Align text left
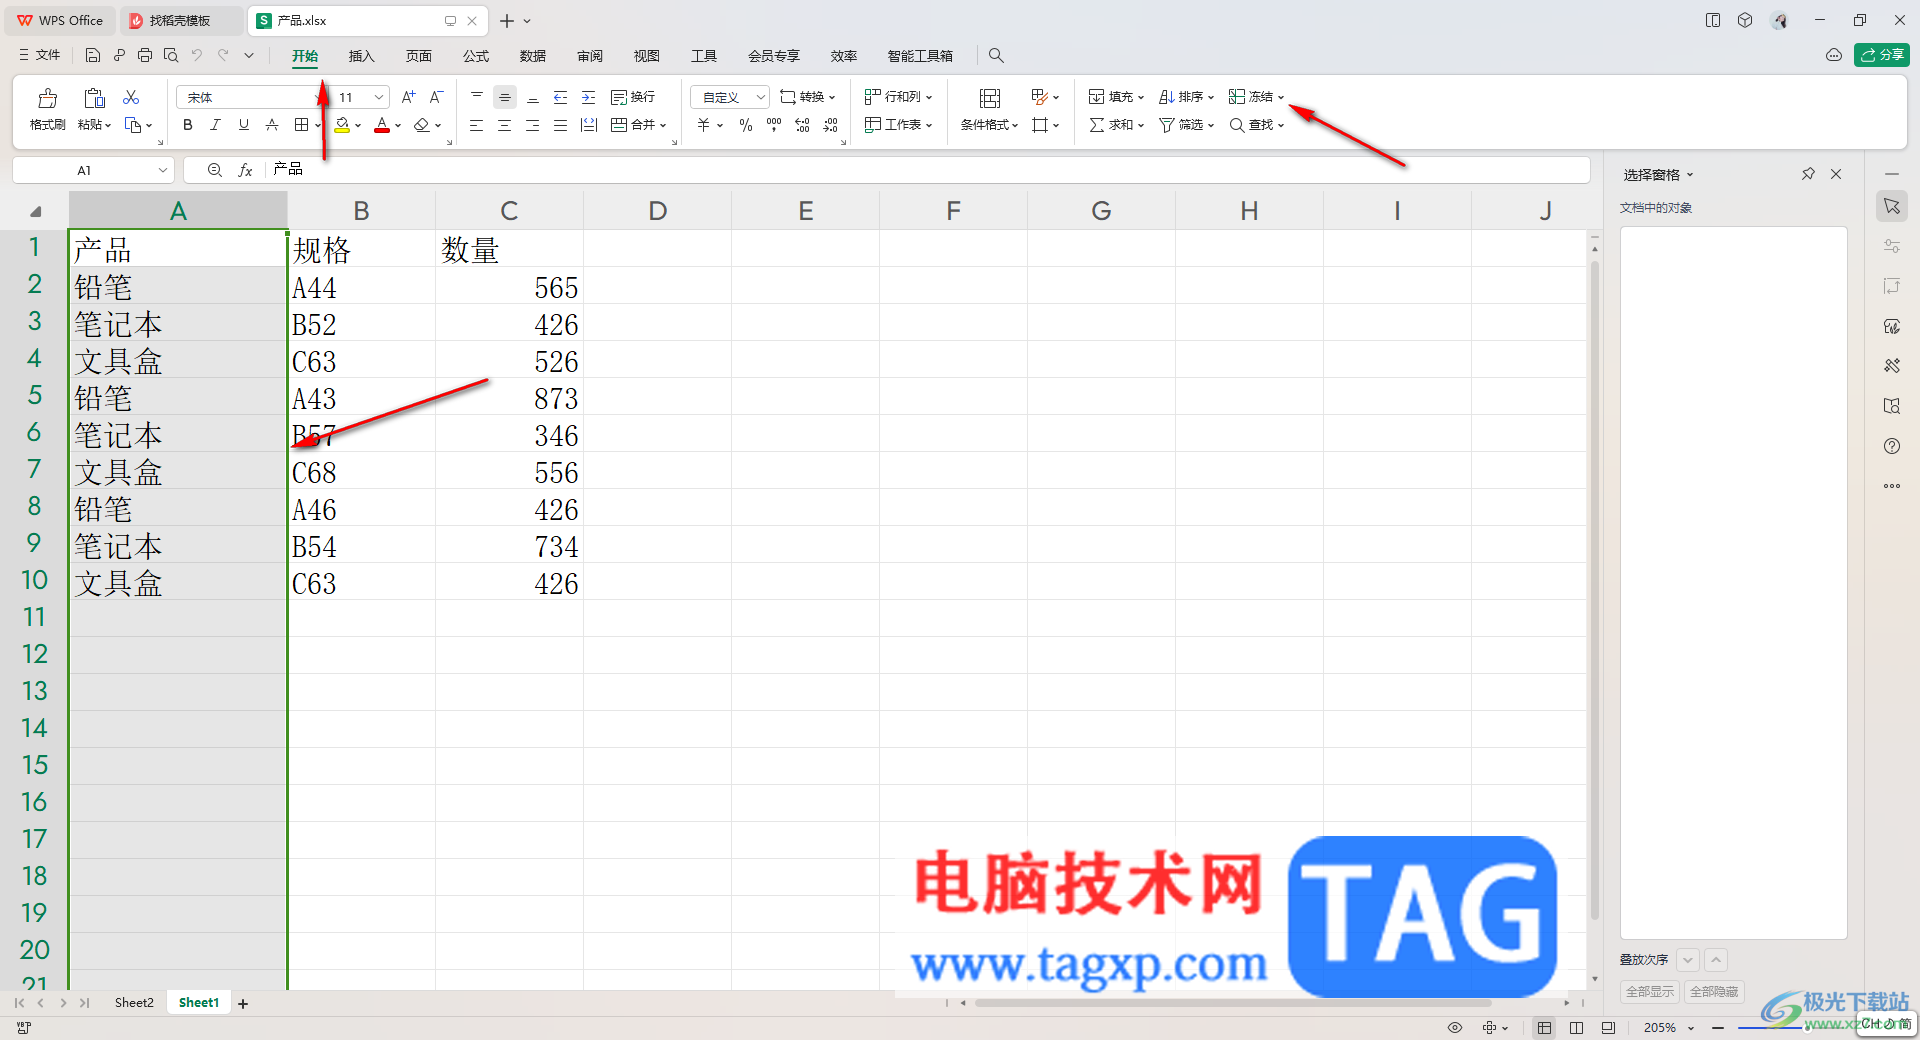The height and width of the screenshot is (1040, 1920). (477, 125)
